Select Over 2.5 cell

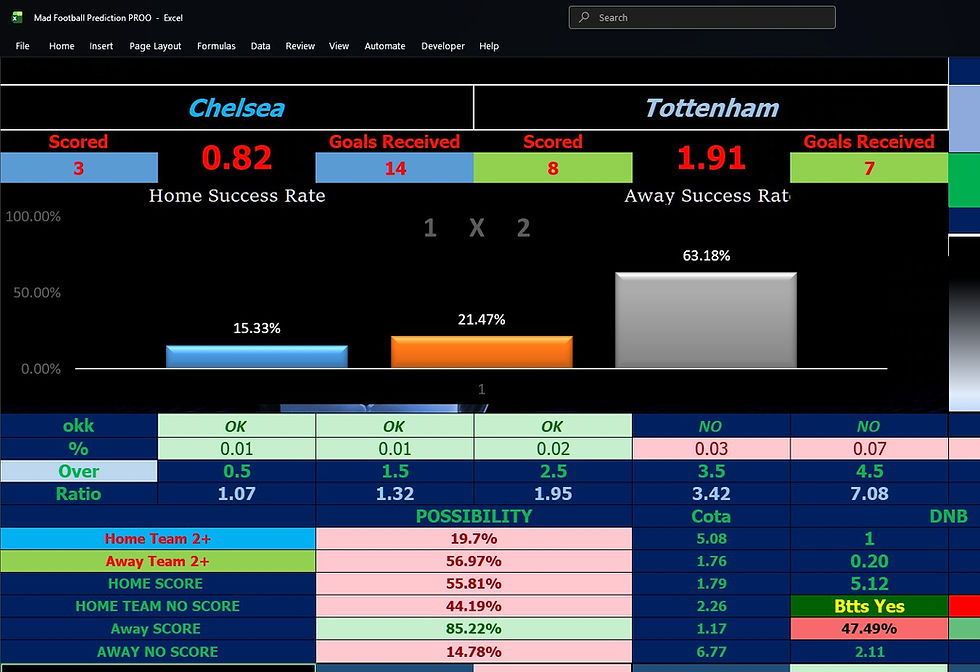tap(553, 471)
